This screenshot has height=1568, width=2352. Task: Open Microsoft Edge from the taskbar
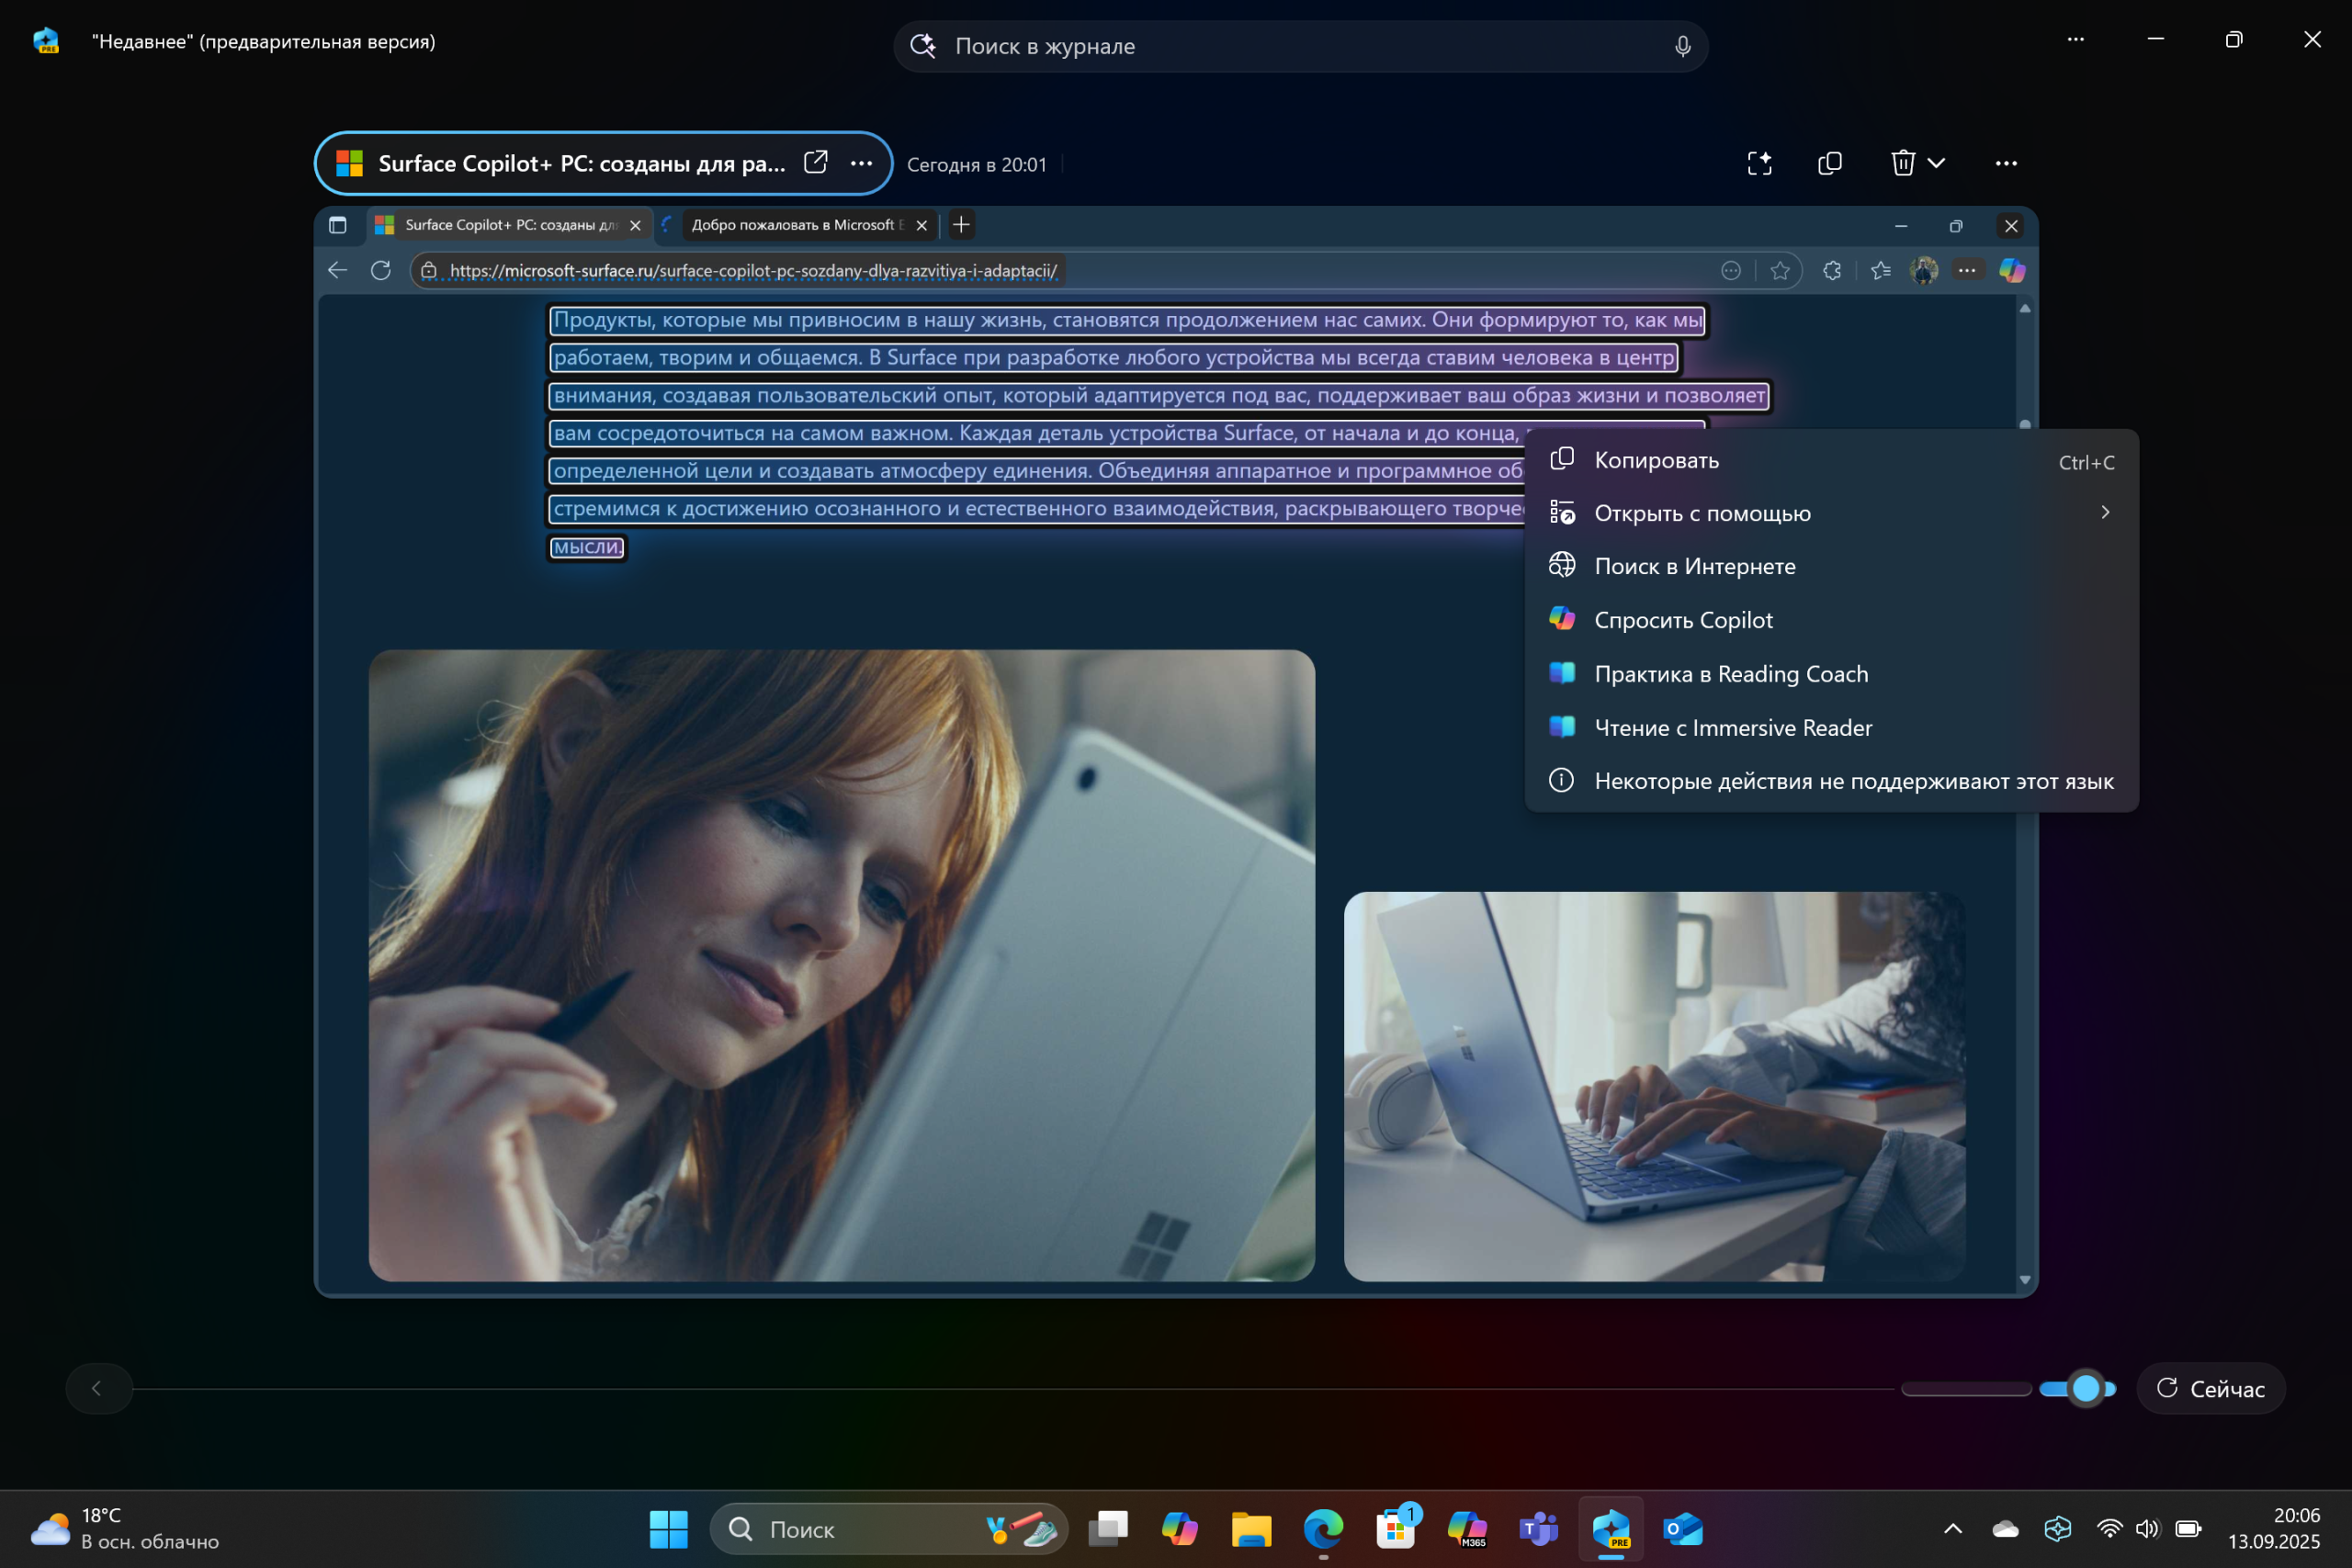[1323, 1529]
